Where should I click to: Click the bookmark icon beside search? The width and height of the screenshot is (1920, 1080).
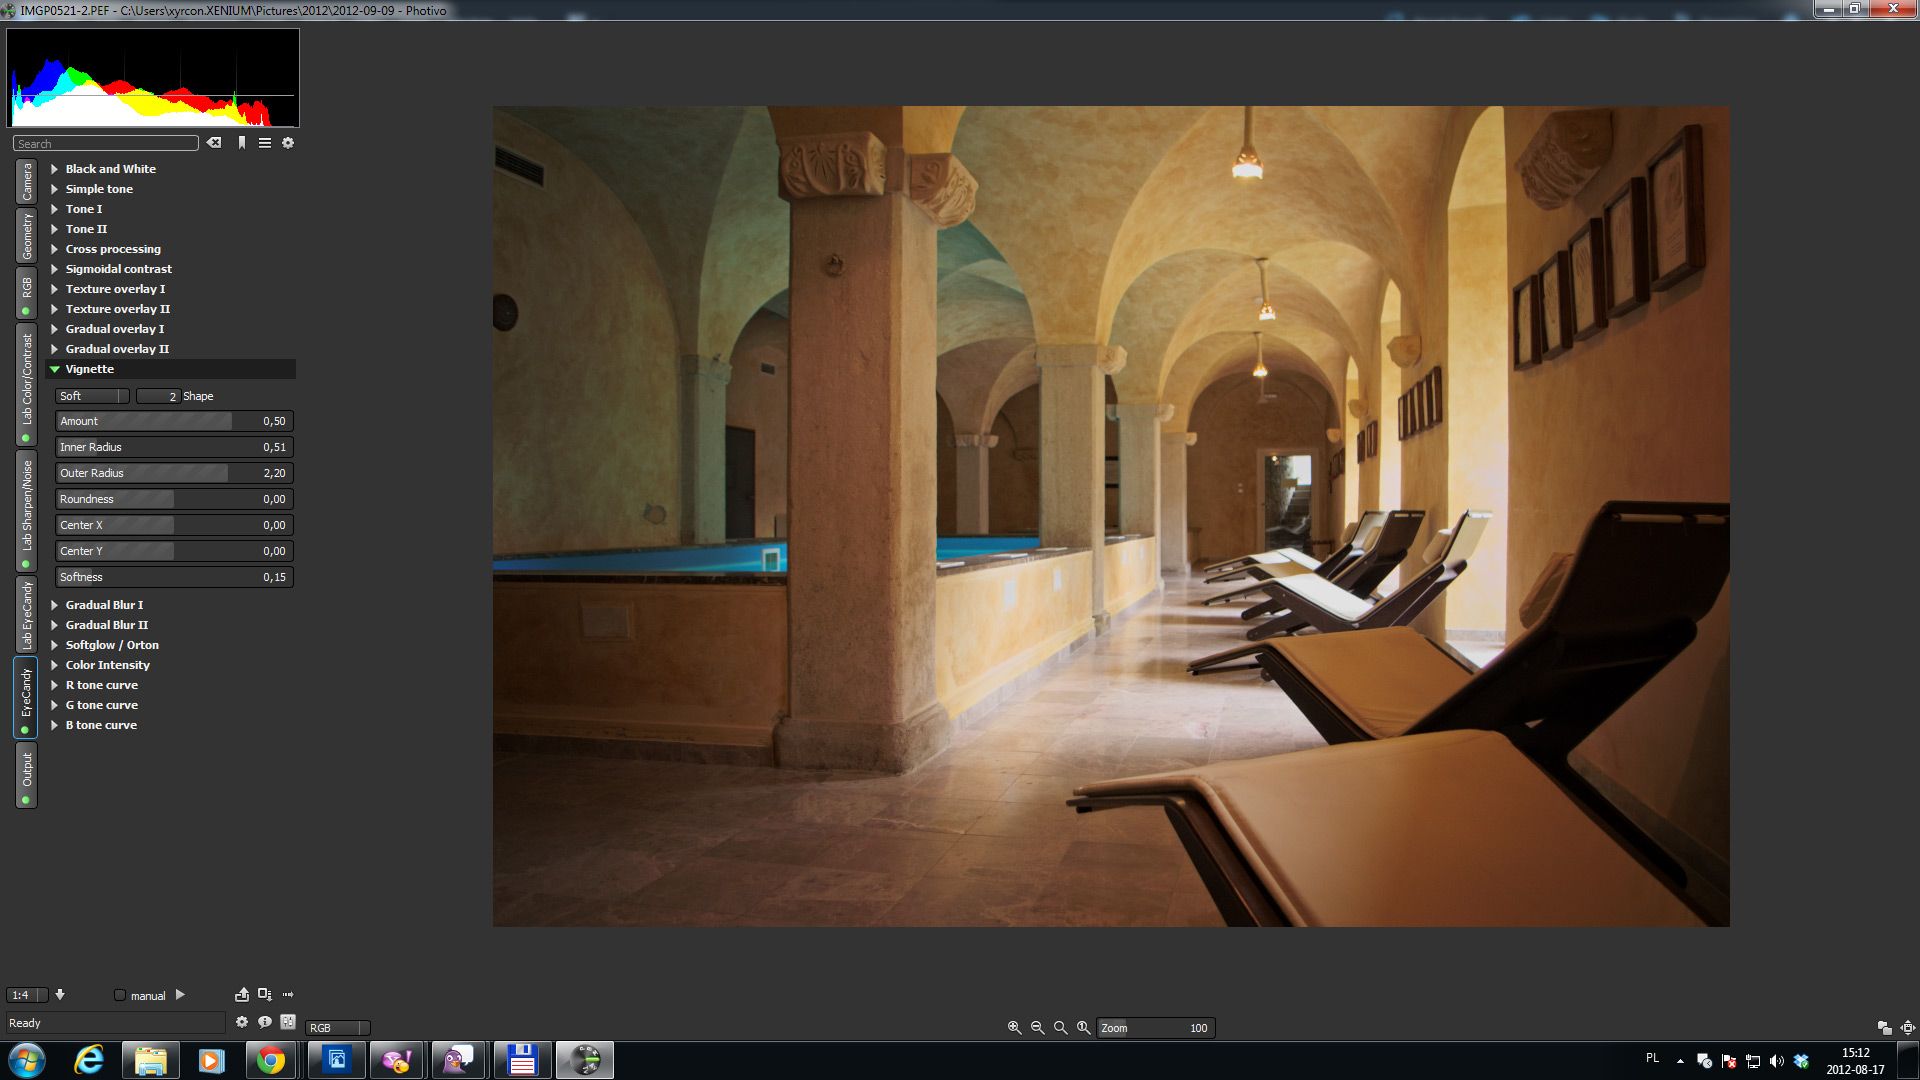[x=242, y=143]
